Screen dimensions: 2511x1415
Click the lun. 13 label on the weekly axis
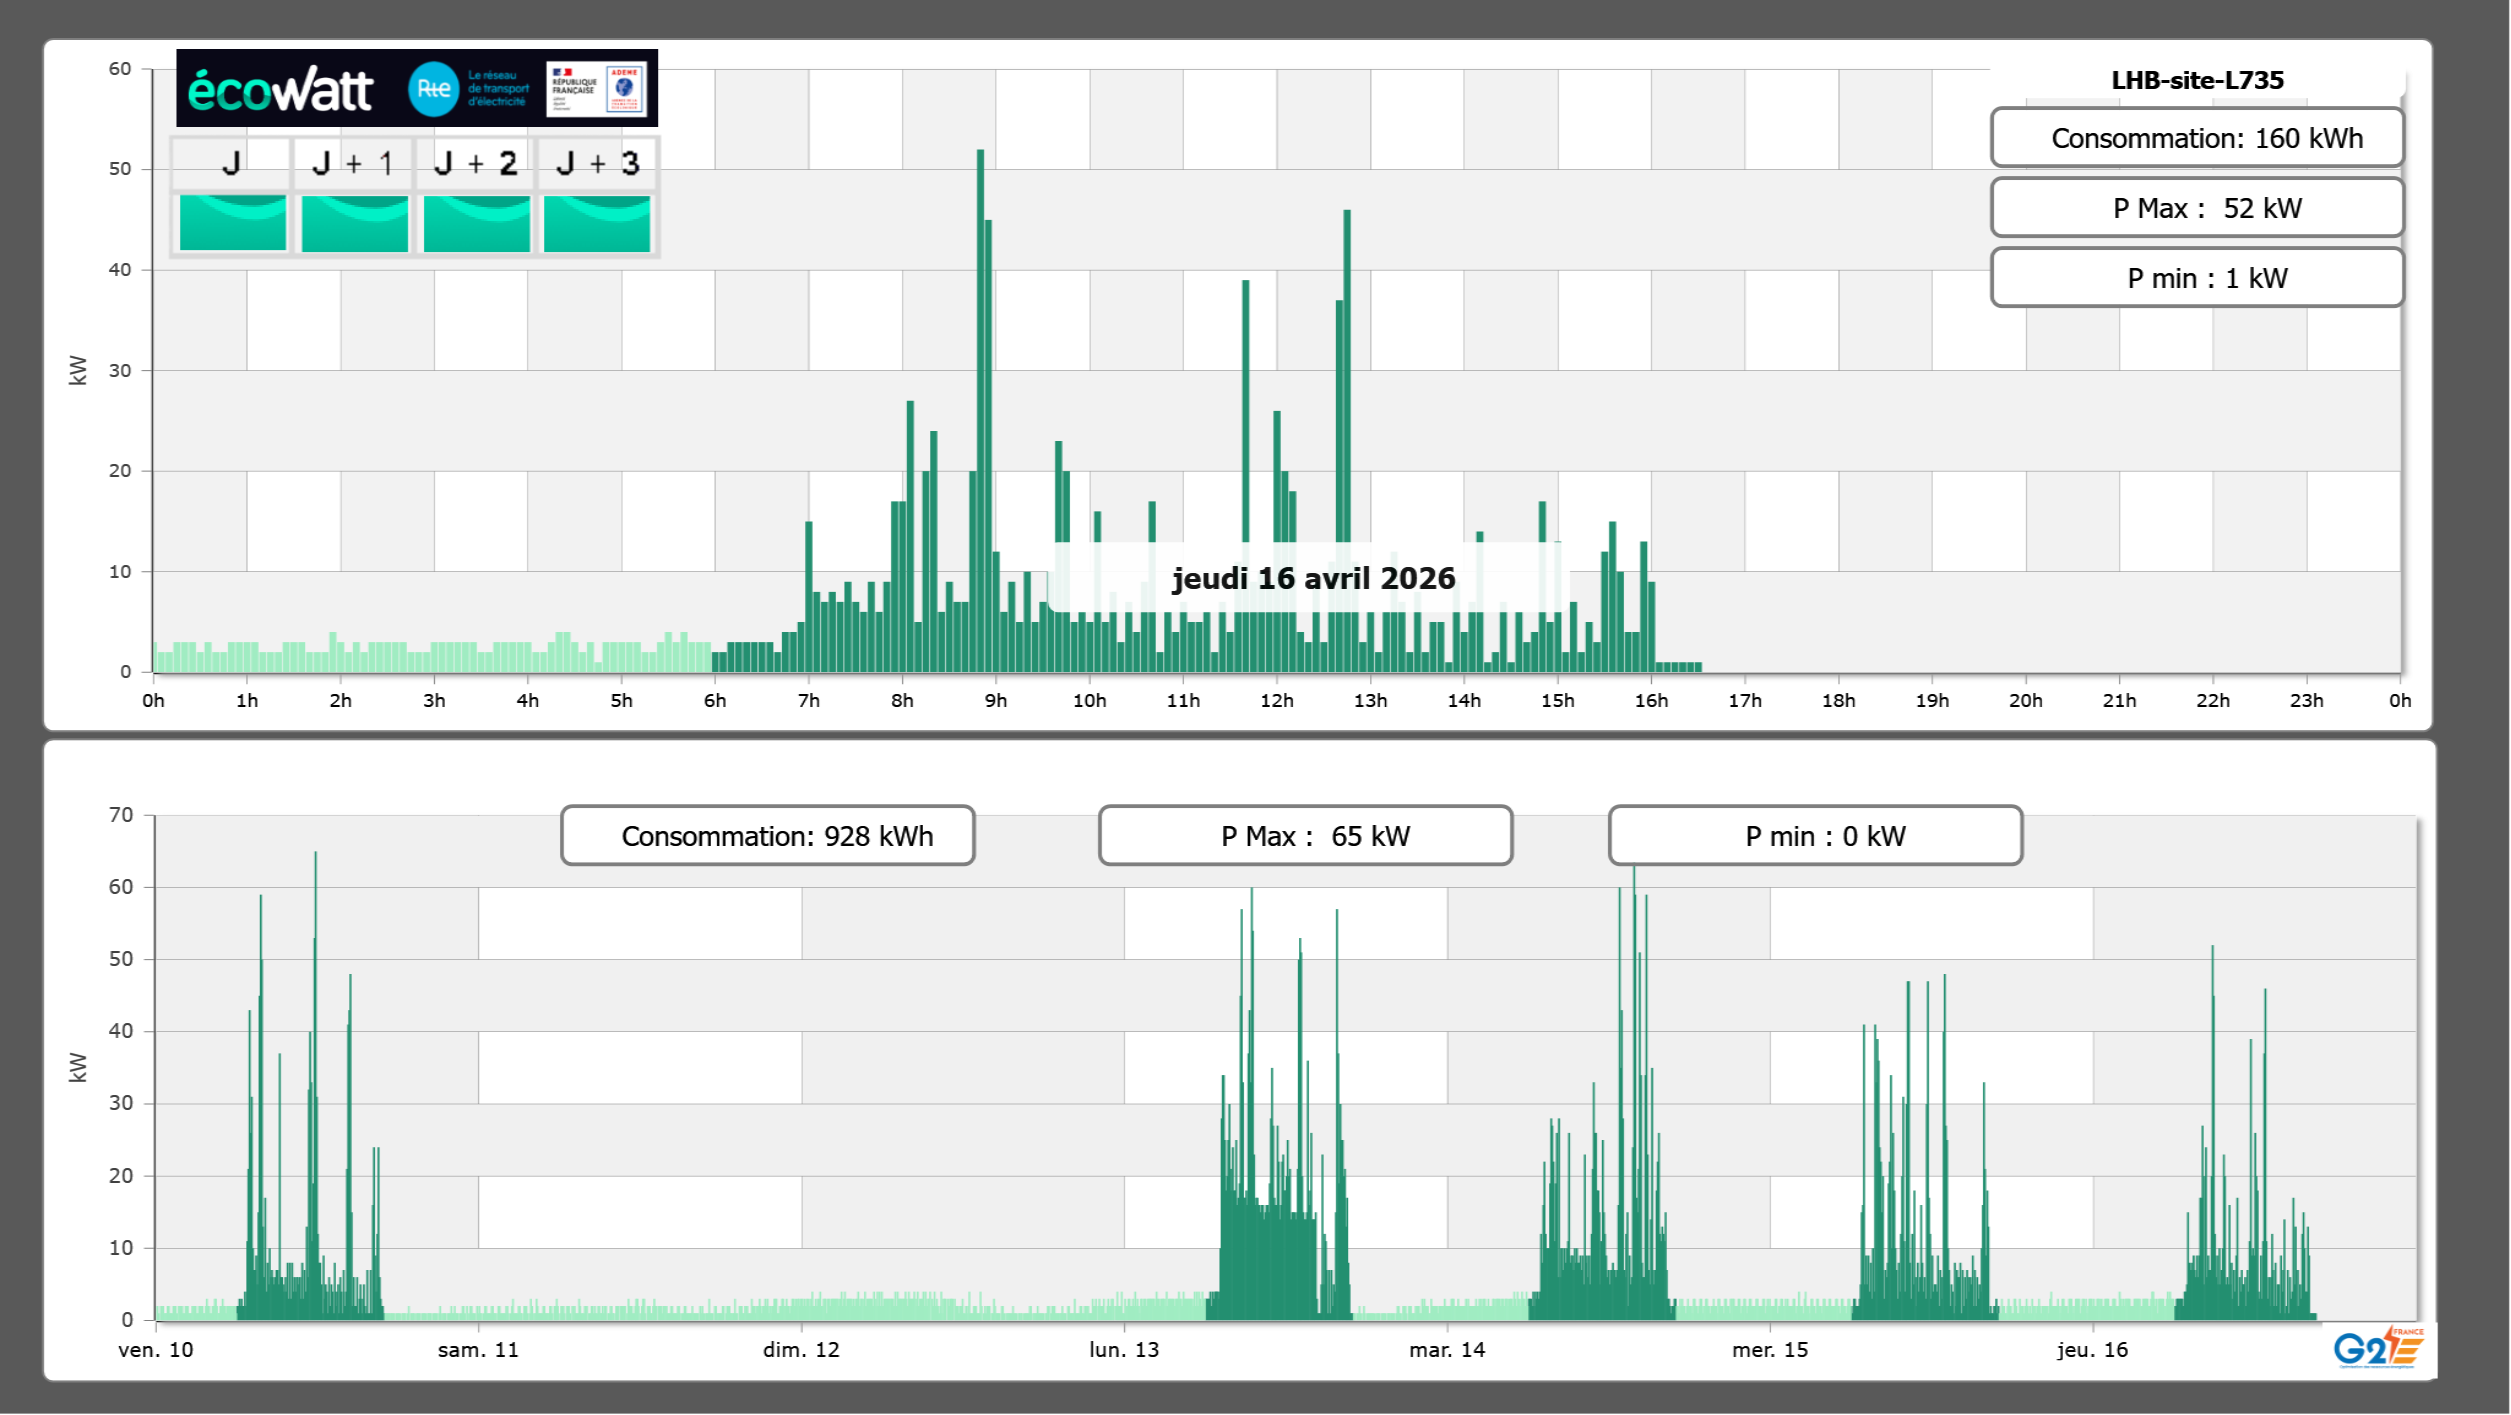point(1124,1350)
